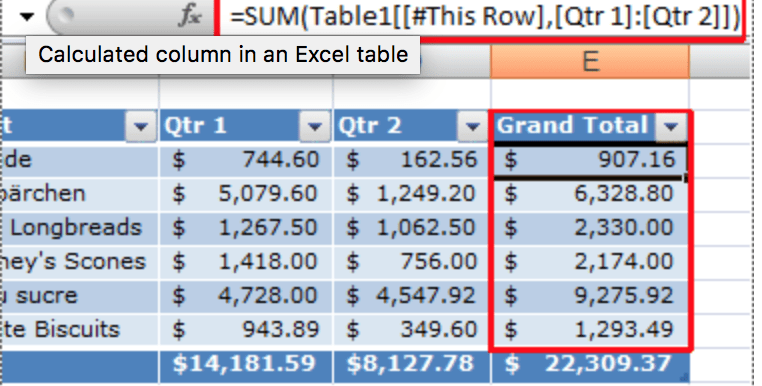Screen dimensions: 762x386
Task: Click Qtr 2 total $8,127.78
Action: pyautogui.click(x=412, y=365)
